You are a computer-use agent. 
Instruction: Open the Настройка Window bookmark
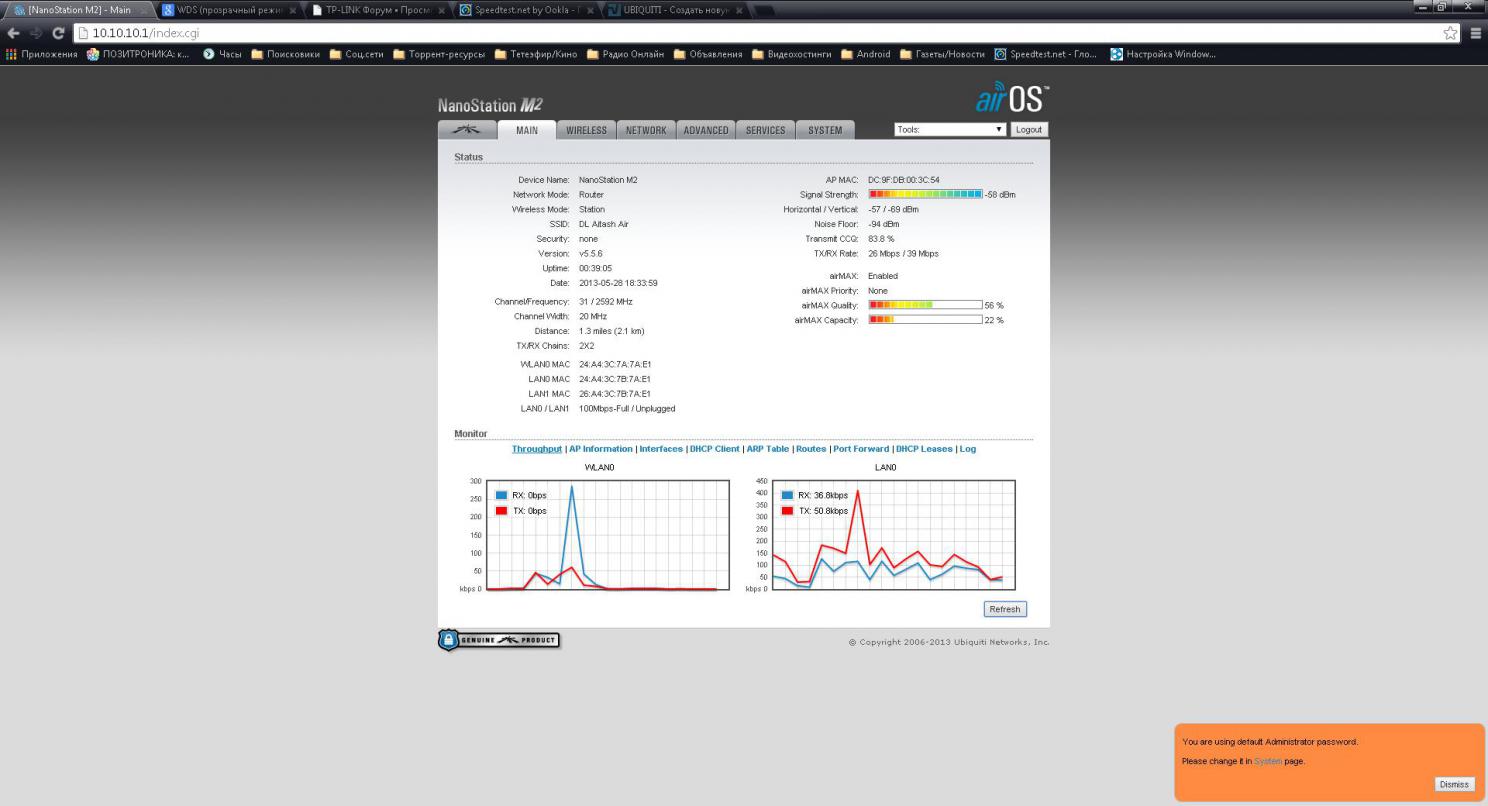1163,54
